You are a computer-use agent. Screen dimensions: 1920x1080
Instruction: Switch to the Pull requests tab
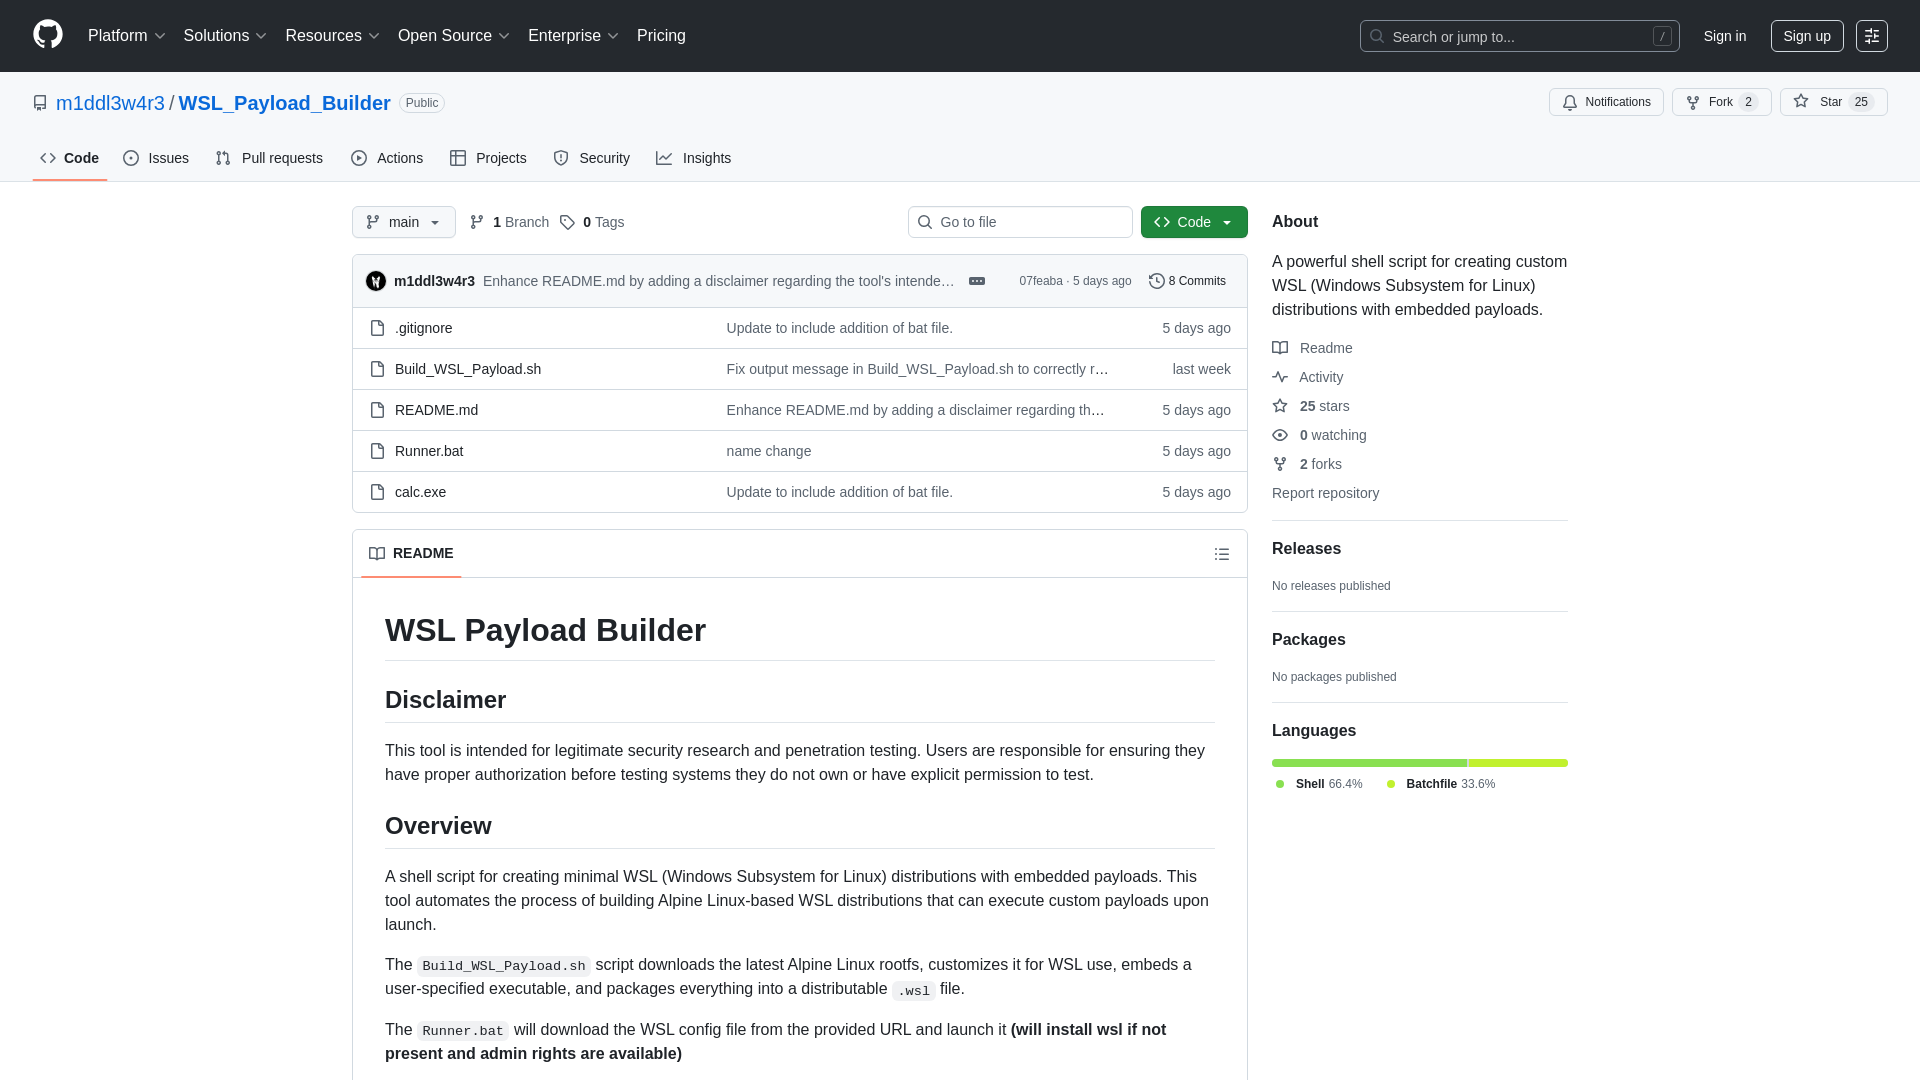coord(269,158)
